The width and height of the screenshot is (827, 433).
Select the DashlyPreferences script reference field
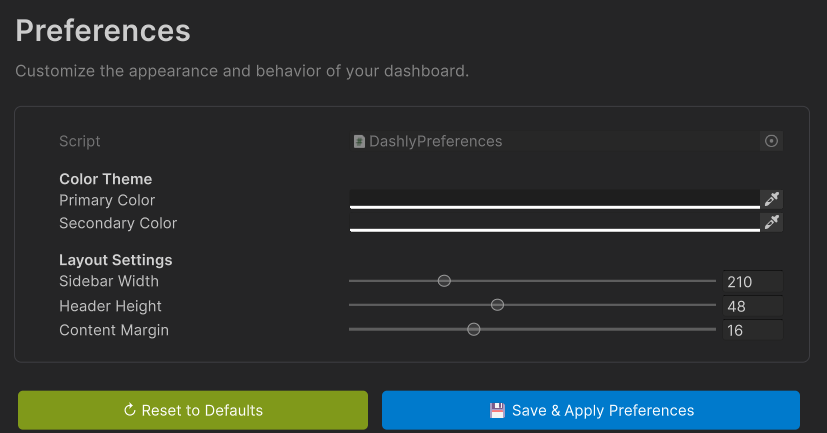coord(553,142)
